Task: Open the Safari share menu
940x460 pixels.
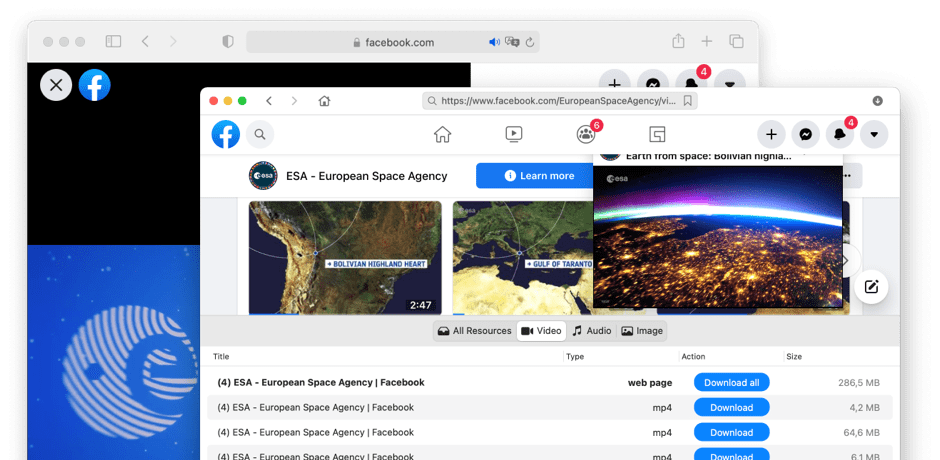Action: pos(678,41)
